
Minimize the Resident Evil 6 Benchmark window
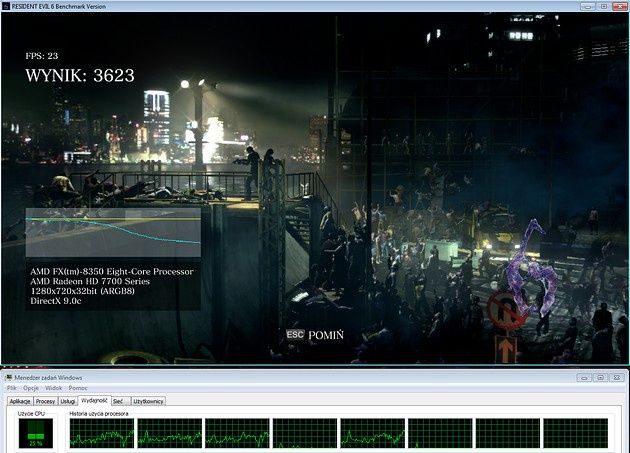(588, 6)
